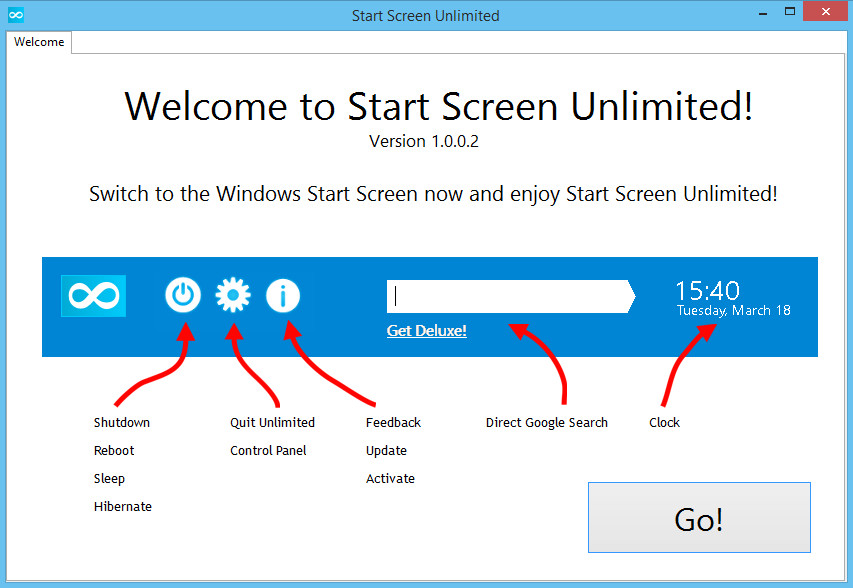Click the Update label

tap(386, 451)
